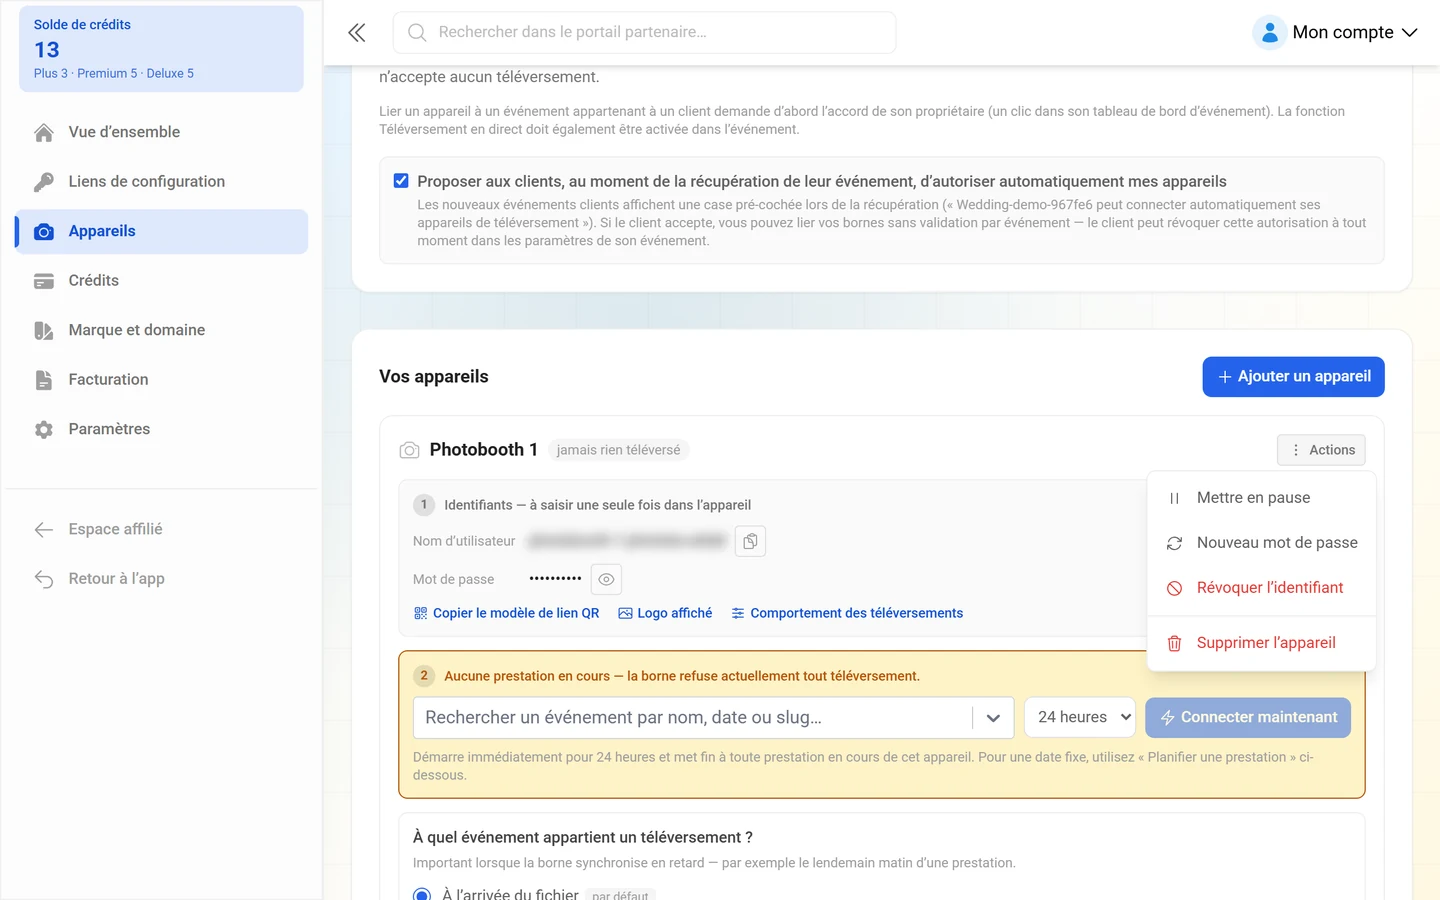
Task: Click Copier le modèle de lien QR
Action: point(506,613)
